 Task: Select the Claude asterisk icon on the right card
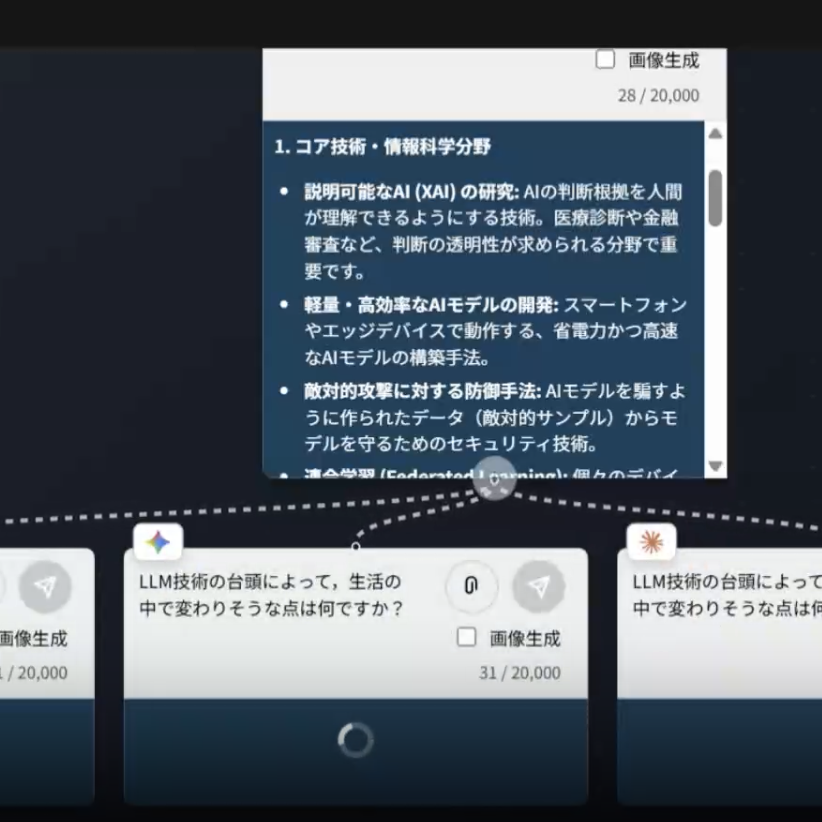click(651, 541)
